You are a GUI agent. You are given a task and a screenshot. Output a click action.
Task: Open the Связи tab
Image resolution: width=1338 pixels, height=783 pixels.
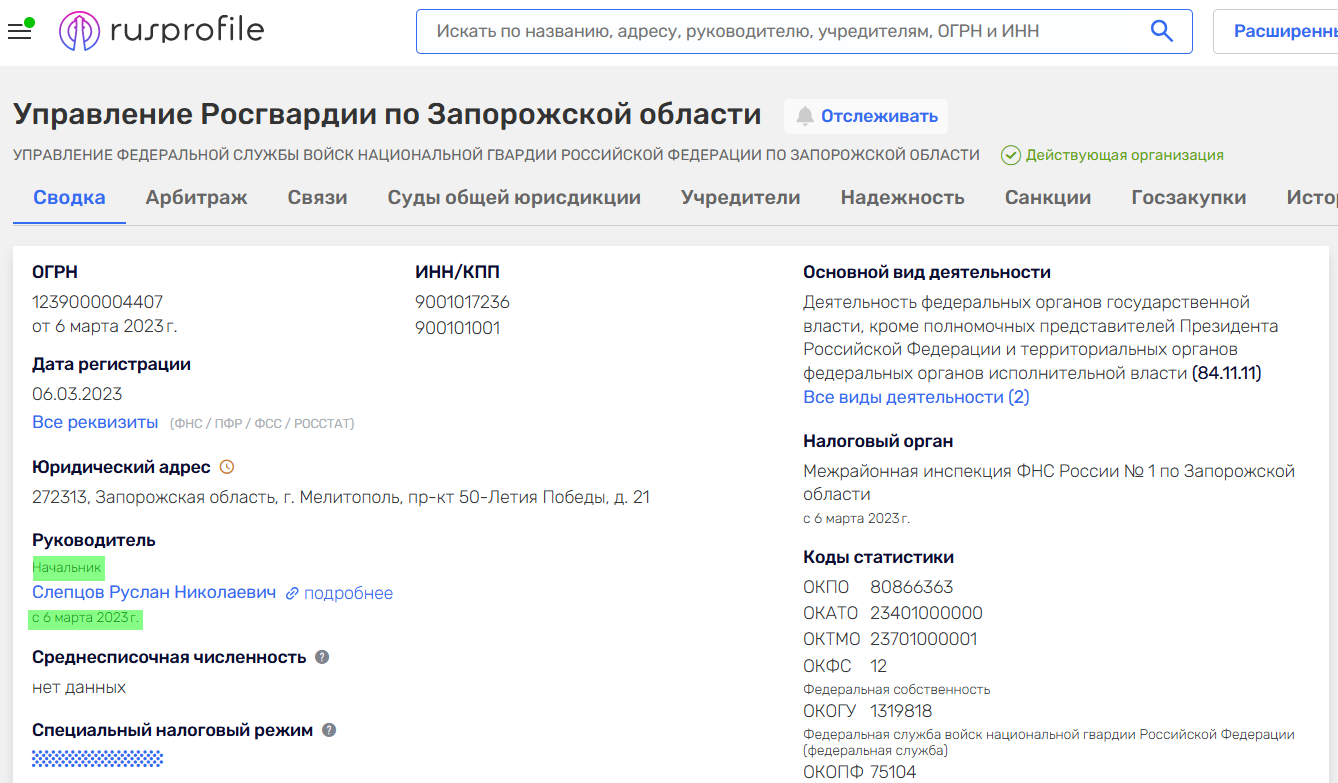click(317, 197)
